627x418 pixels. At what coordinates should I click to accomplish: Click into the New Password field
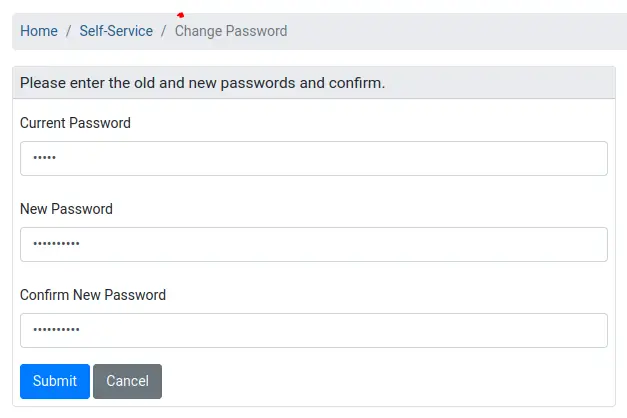(313, 244)
